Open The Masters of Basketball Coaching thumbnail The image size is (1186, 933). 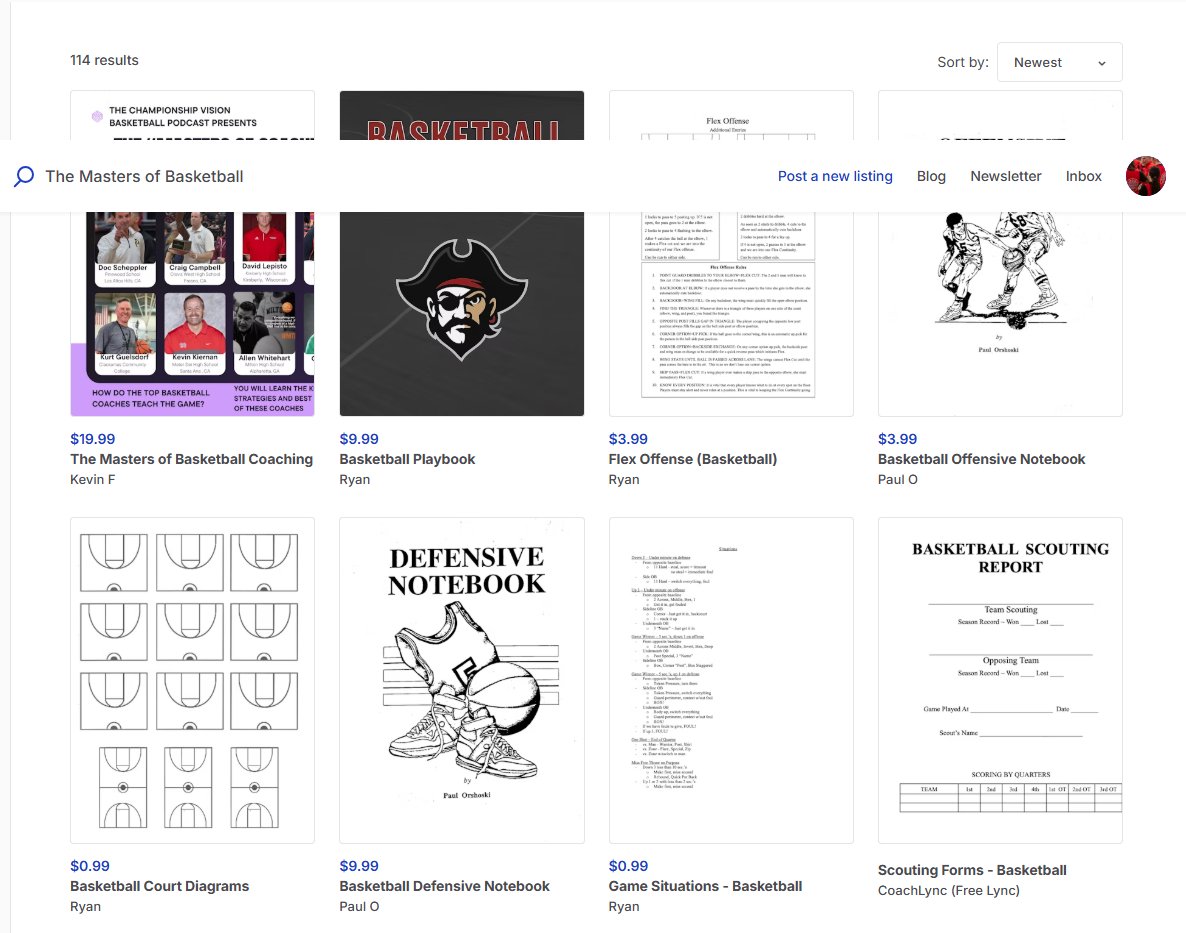point(192,314)
